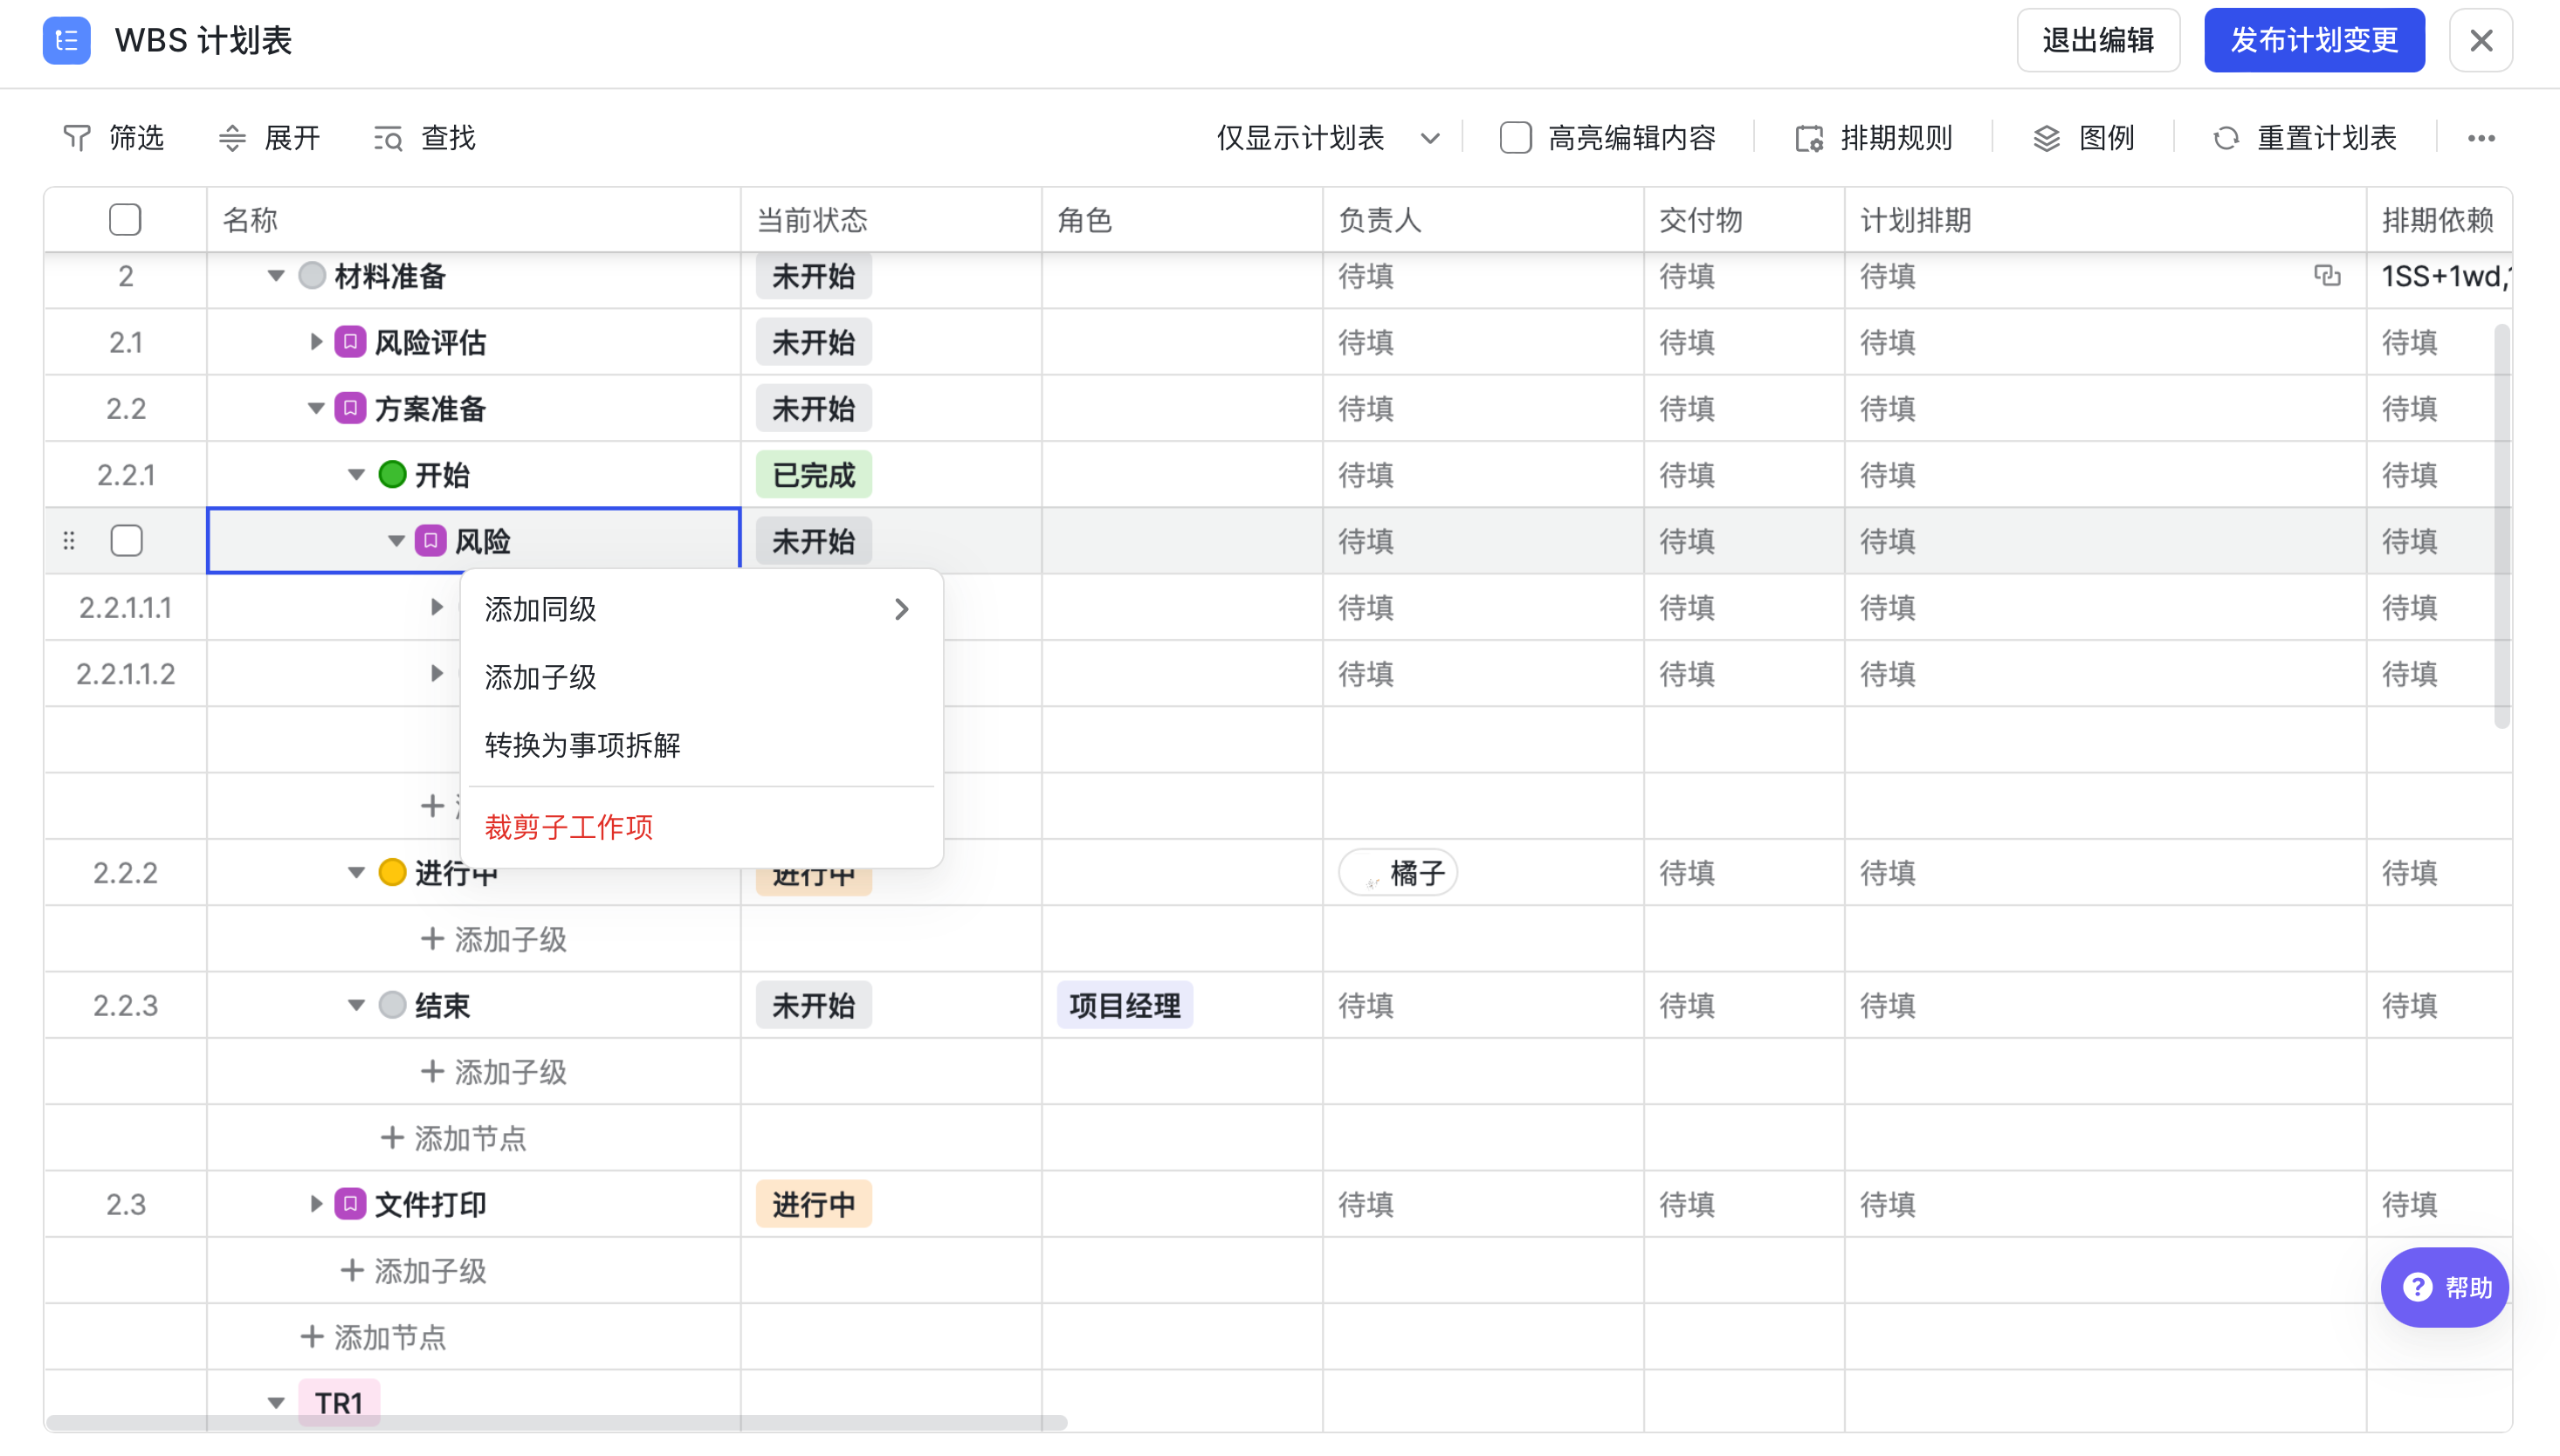Screen dimensions: 2560x1456
Task: Select 添加子级 from context menu
Action: 701,677
